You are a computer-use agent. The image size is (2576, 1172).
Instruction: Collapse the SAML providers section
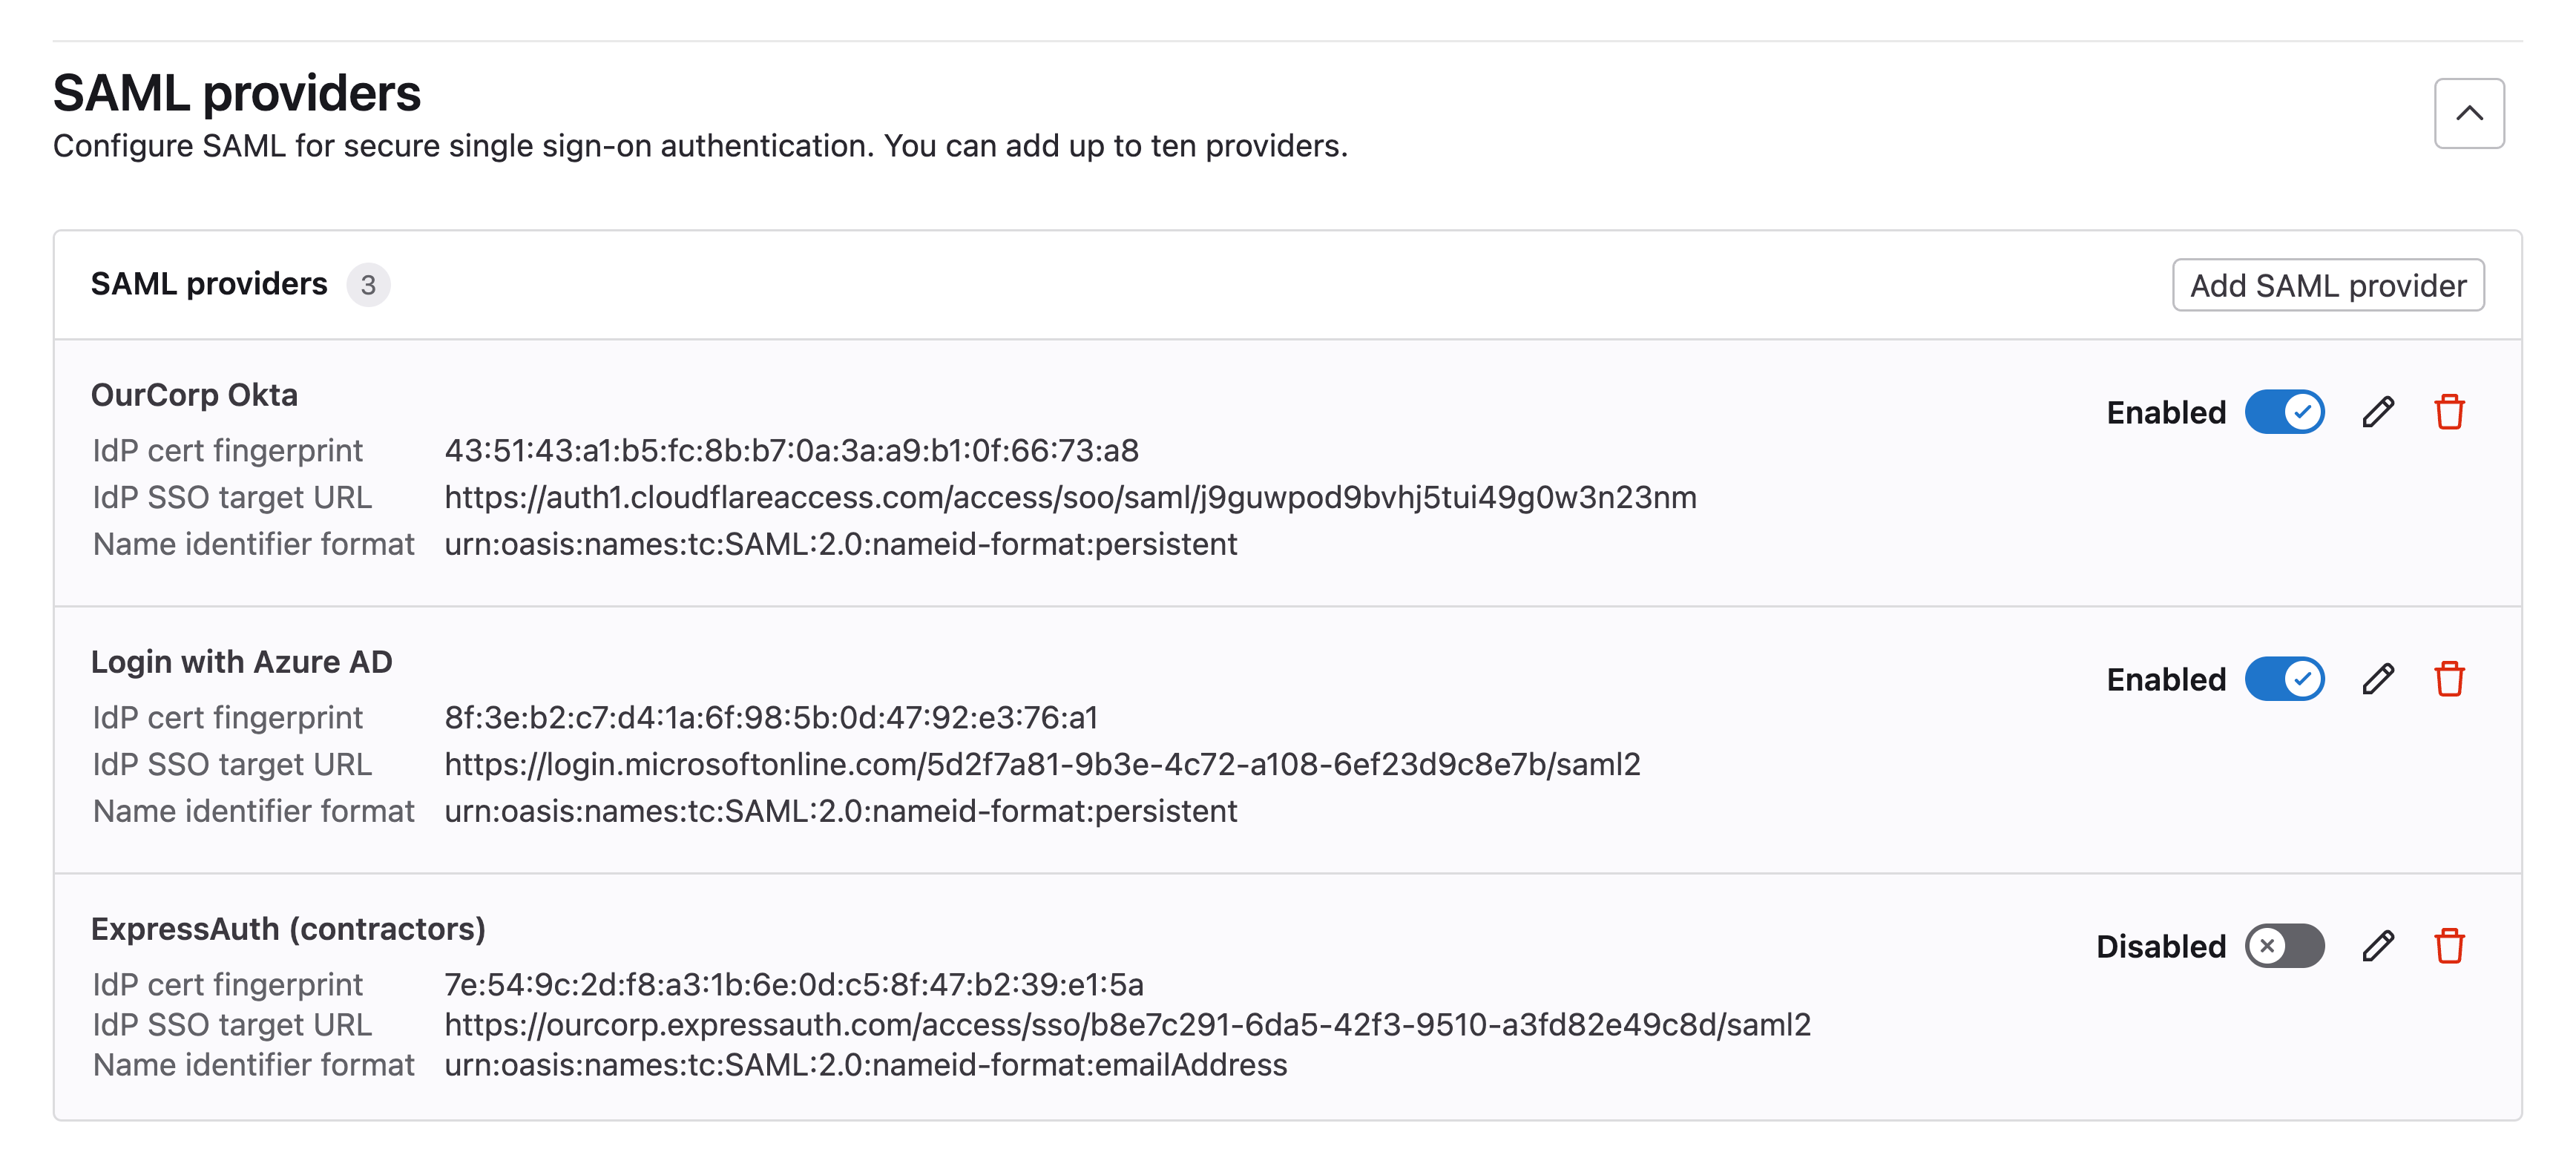(x=2469, y=113)
